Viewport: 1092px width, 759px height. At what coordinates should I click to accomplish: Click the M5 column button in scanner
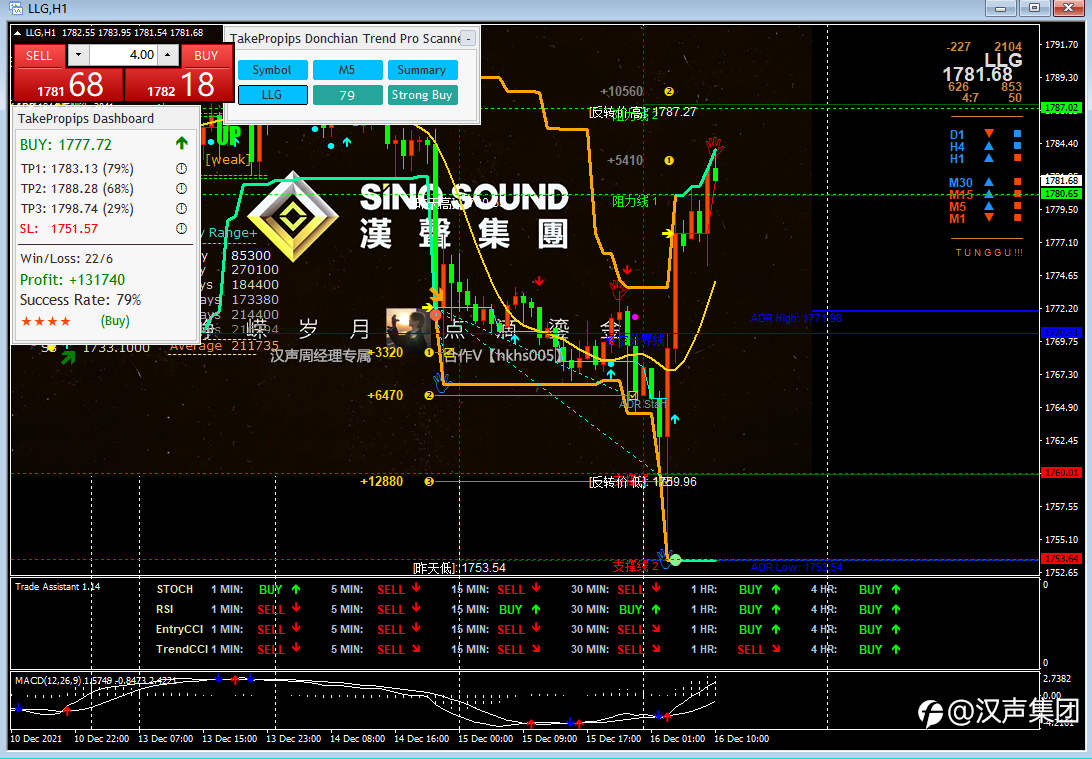coord(347,70)
